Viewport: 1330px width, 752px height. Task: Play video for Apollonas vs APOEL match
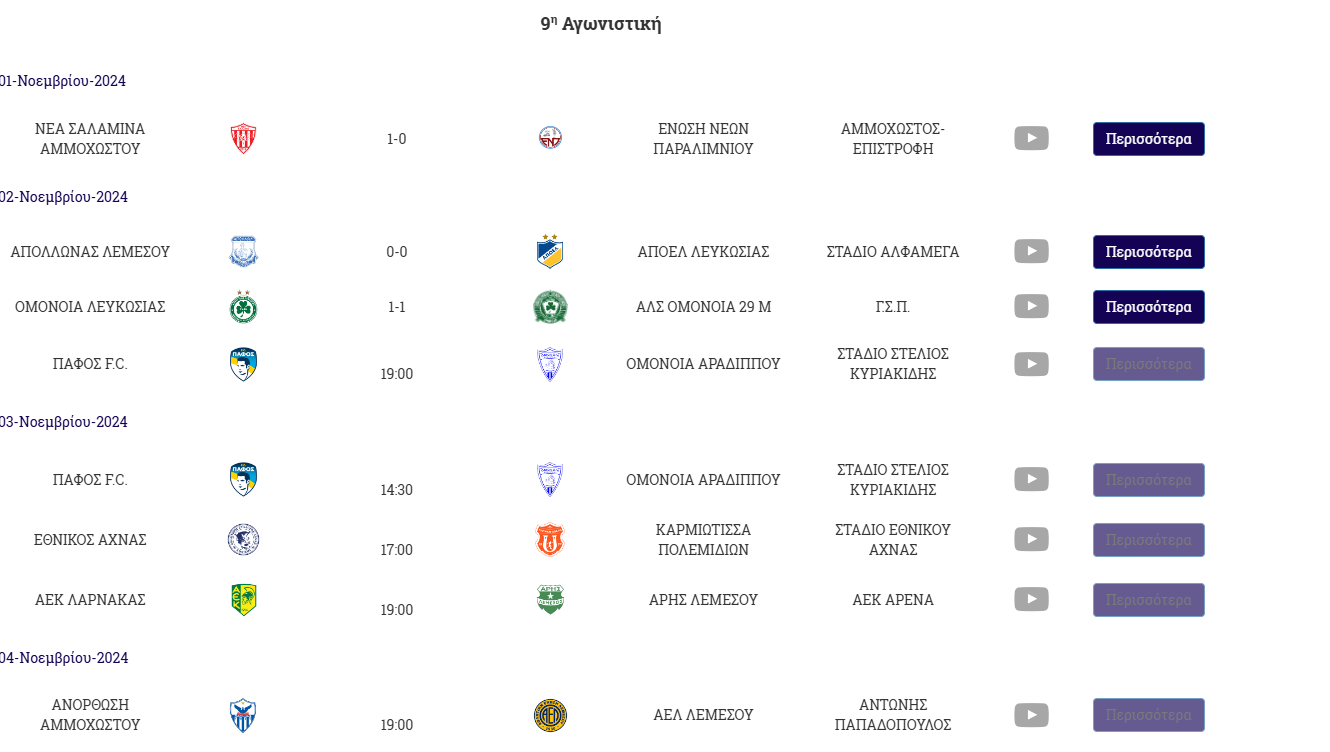[1031, 251]
